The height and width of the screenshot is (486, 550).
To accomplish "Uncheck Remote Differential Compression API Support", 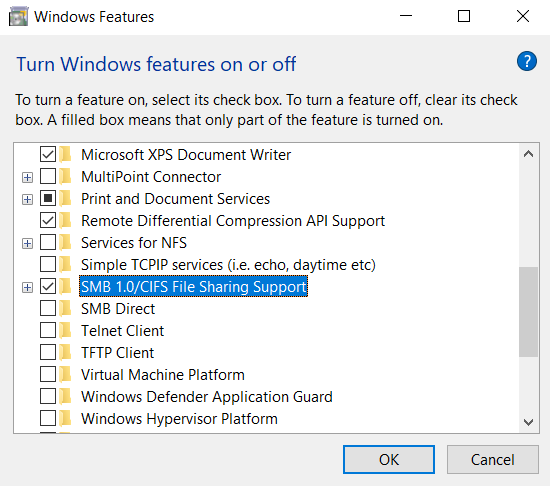I will point(48,221).
